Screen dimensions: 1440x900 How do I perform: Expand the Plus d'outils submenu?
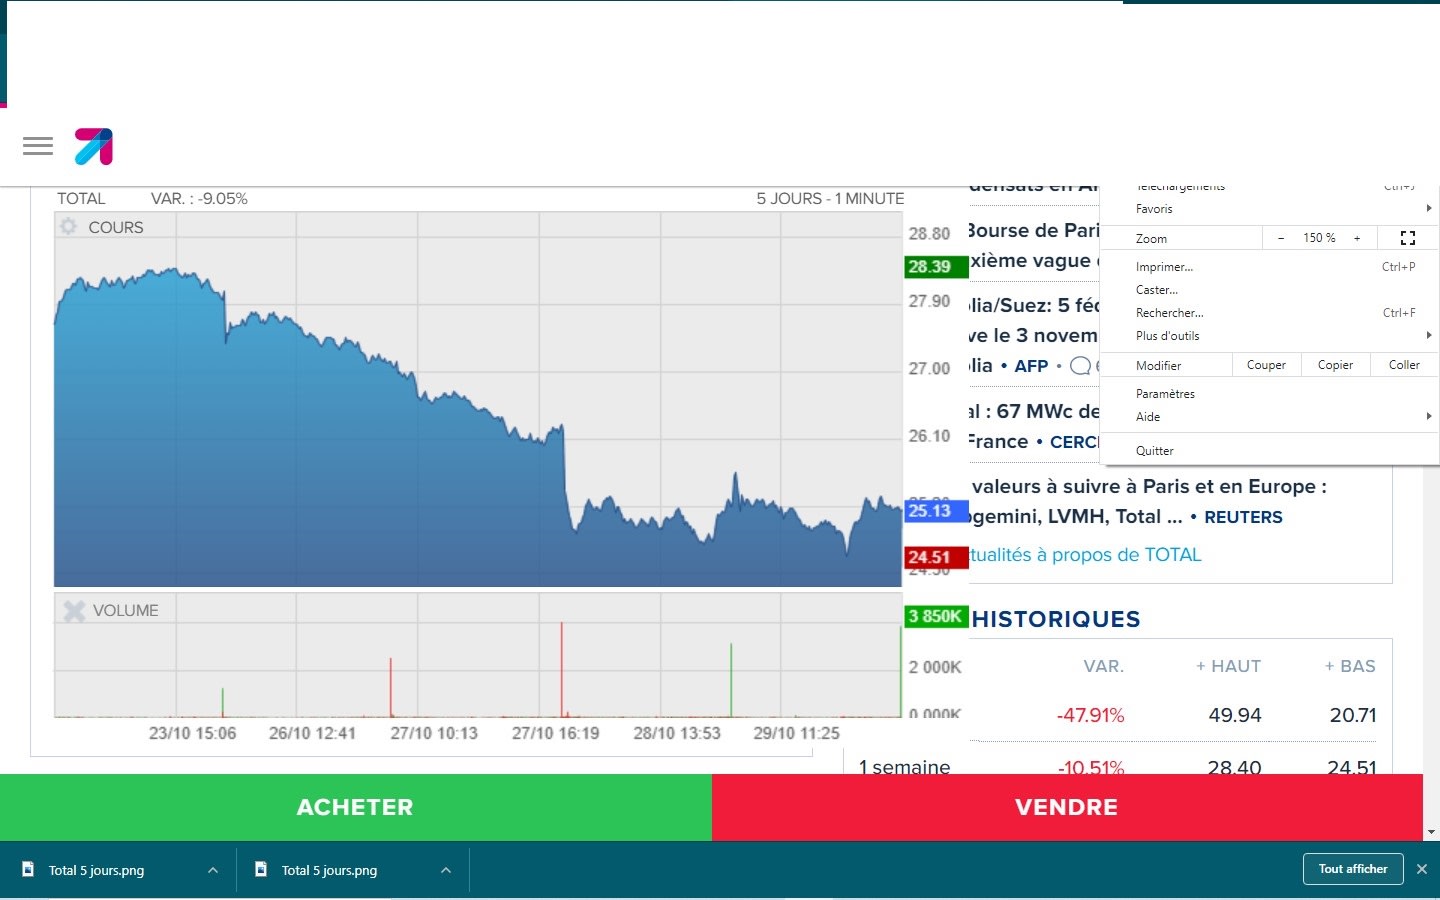click(x=1268, y=336)
